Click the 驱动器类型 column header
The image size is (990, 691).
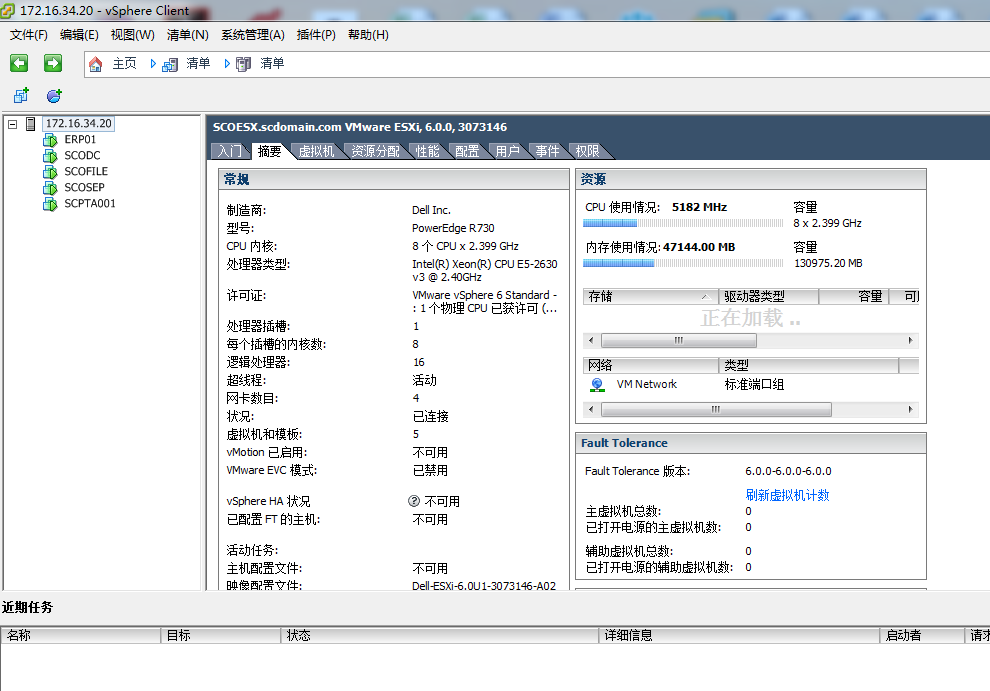pos(768,296)
